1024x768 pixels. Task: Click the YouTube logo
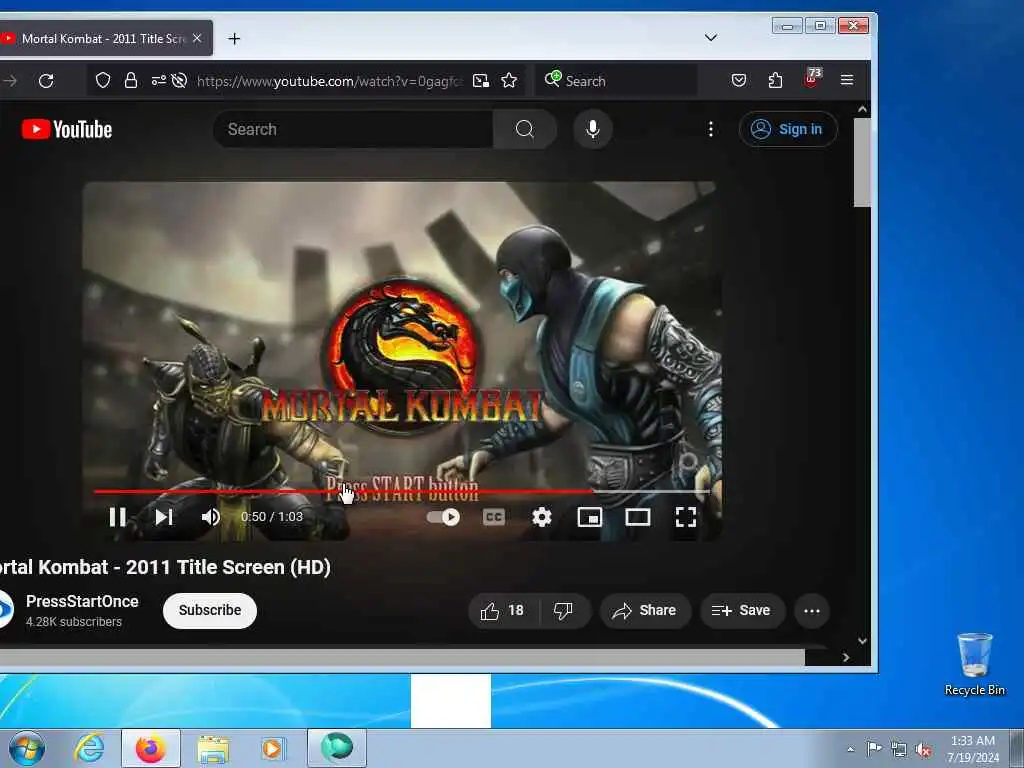pyautogui.click(x=67, y=129)
